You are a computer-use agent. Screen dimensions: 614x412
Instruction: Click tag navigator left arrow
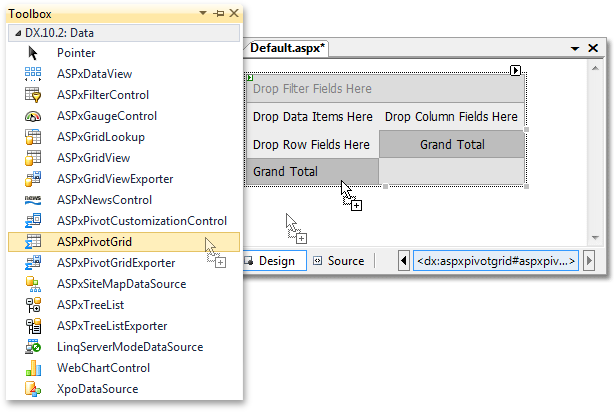point(404,261)
